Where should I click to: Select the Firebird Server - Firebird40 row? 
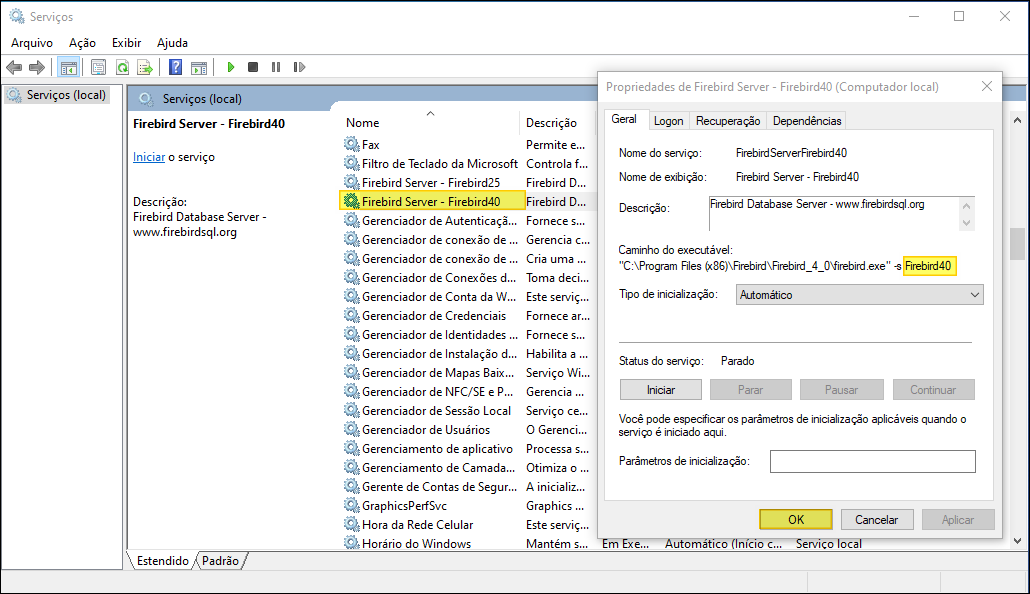click(466, 201)
